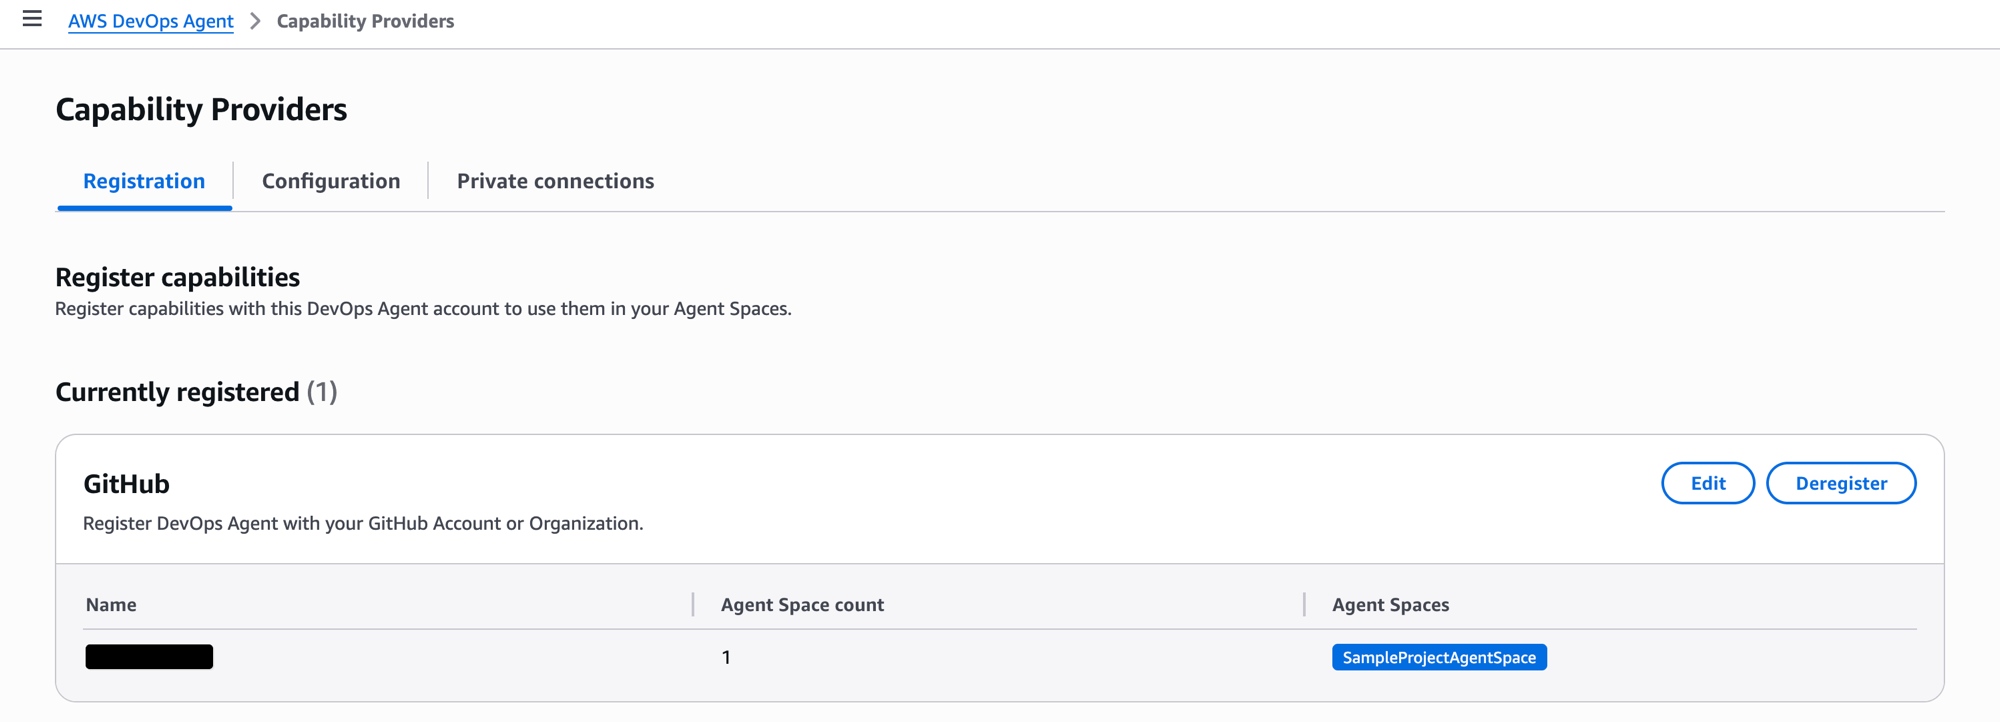The width and height of the screenshot is (2000, 722).
Task: Click the Agent Space count column header
Action: point(802,604)
